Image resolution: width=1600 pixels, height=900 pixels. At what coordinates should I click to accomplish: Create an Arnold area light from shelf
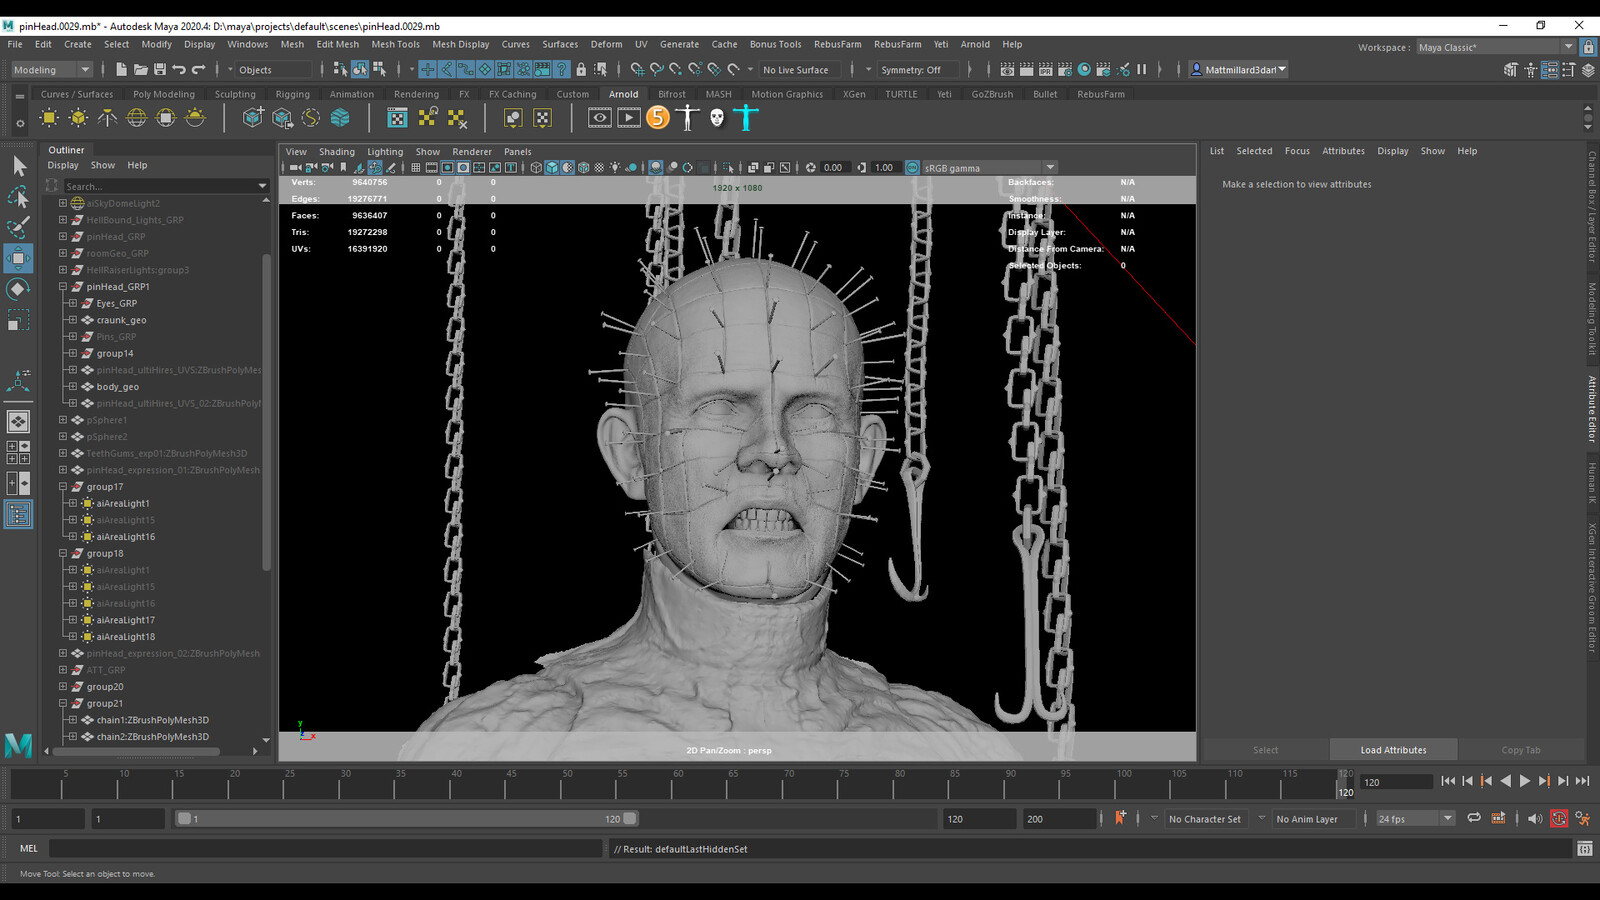point(48,118)
